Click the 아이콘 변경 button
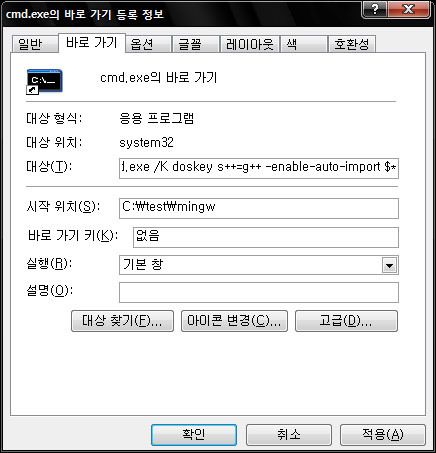436x453 pixels. pos(234,321)
